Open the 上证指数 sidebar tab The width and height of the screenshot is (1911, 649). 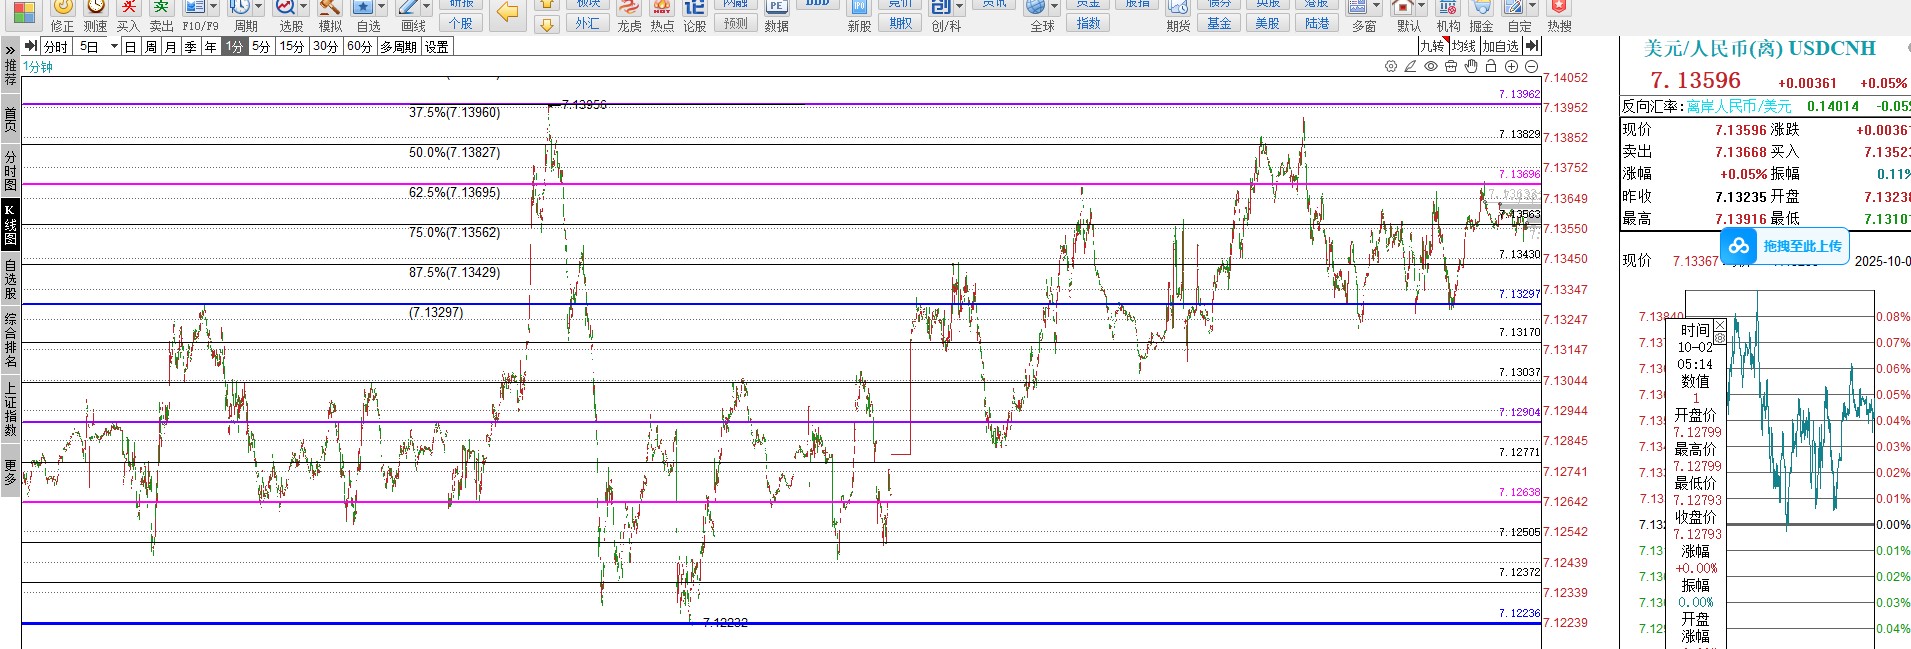click(10, 410)
